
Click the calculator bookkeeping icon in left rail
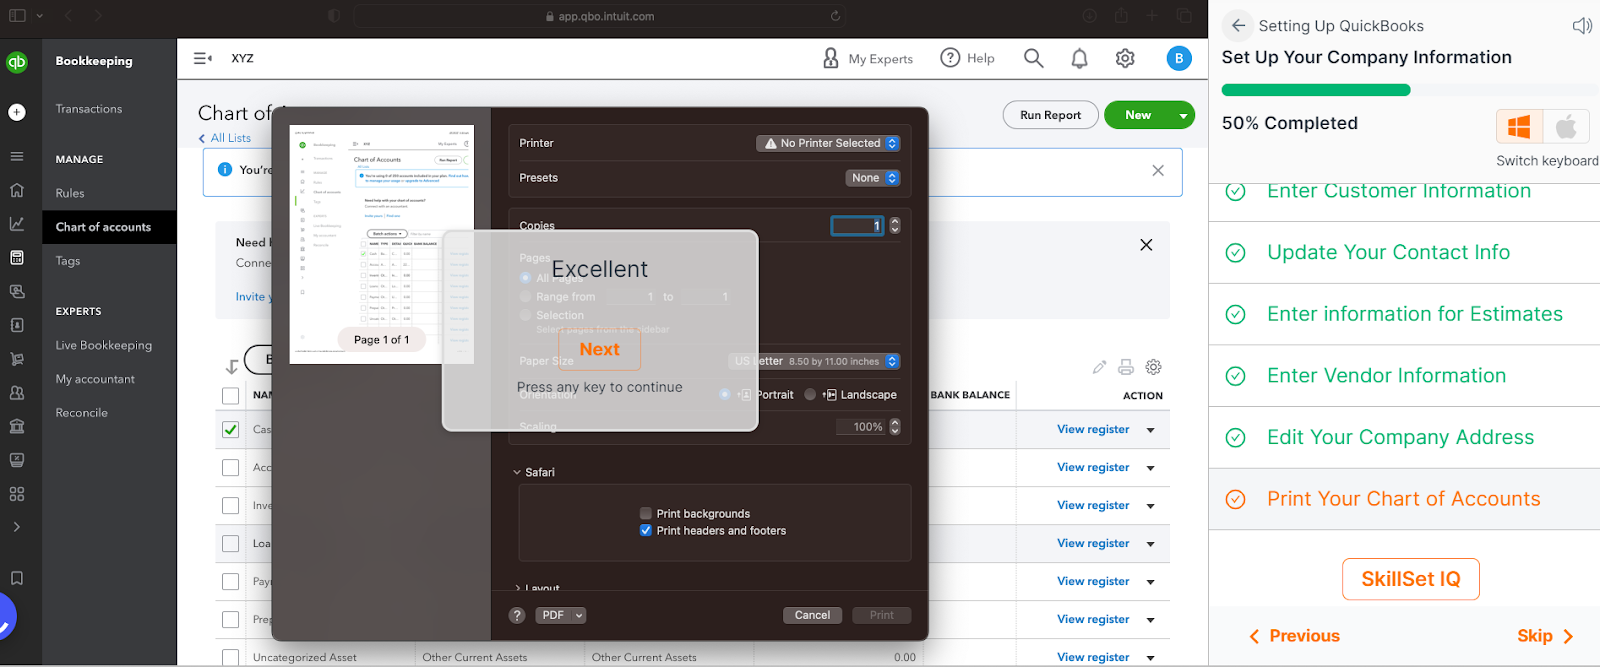17,257
